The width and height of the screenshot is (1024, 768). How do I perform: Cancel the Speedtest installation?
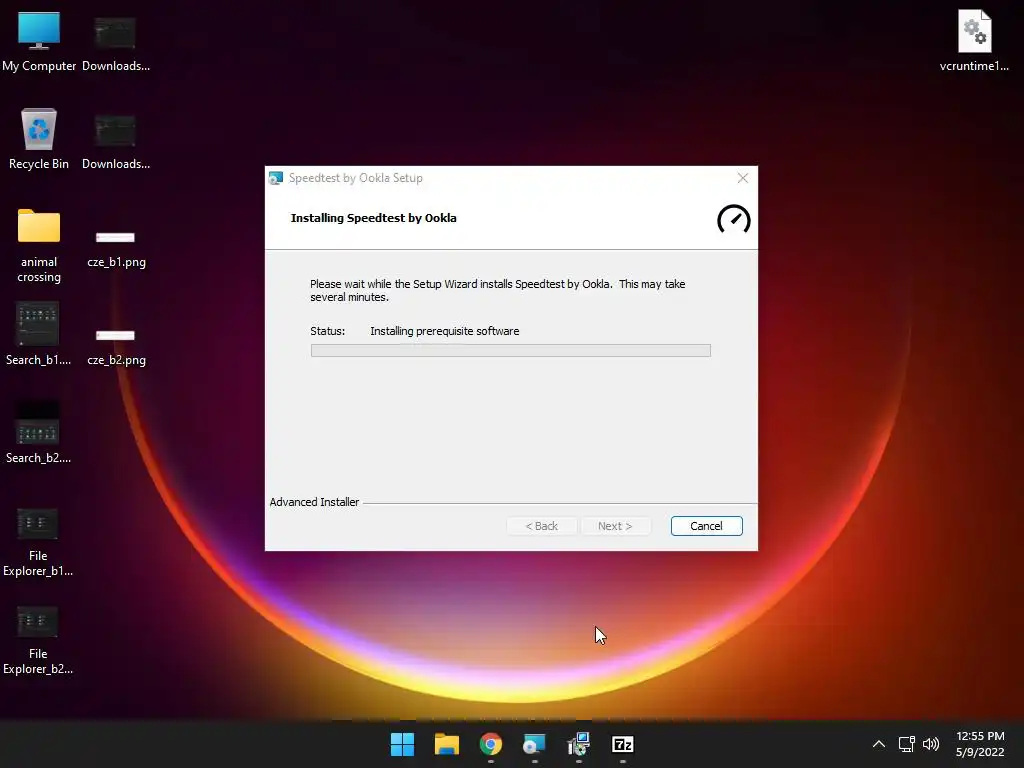tap(706, 526)
